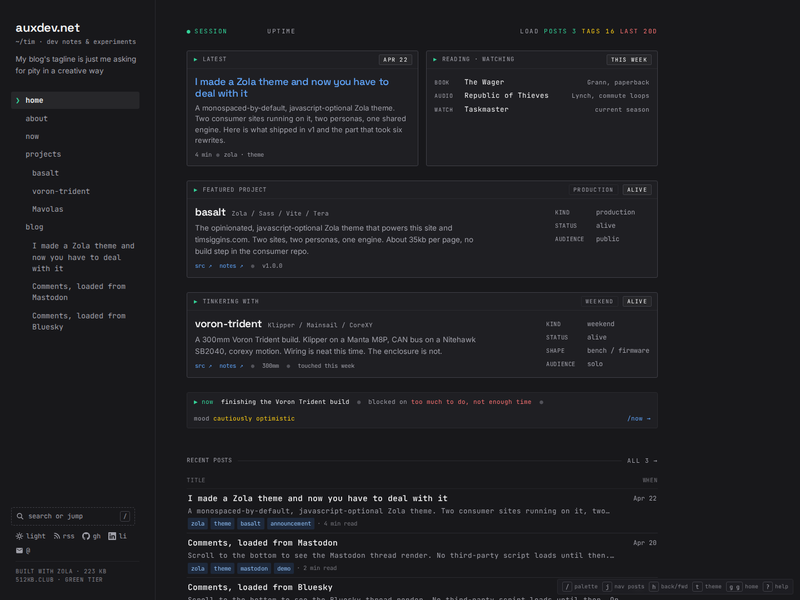Click the question mark help key hint
Screen dimensions: 800x600
767,587
